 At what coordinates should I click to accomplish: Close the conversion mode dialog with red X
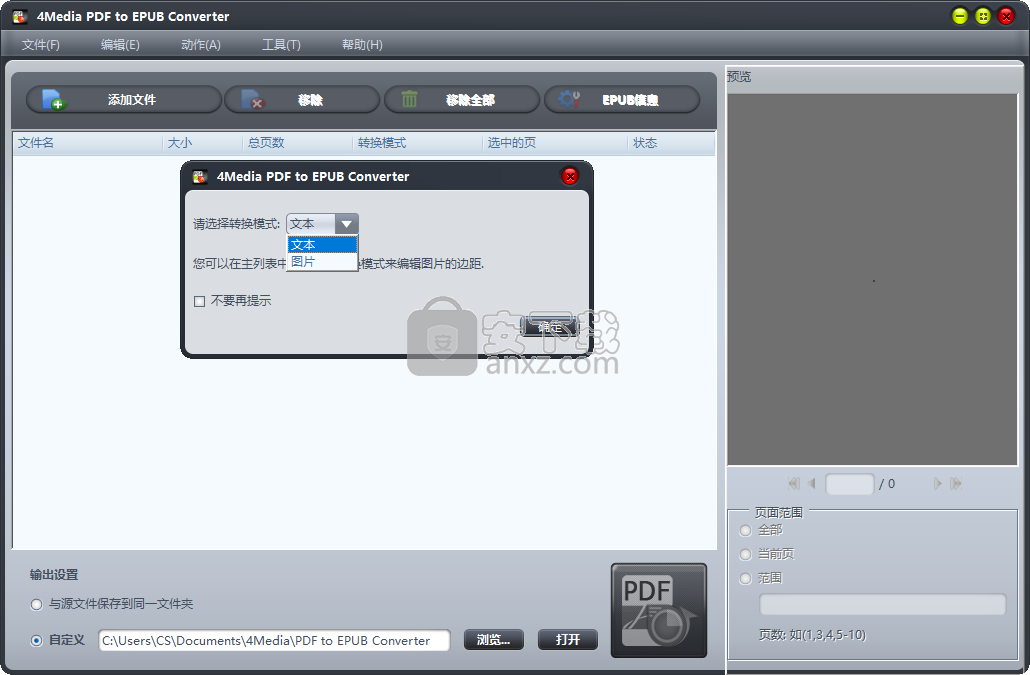[x=570, y=176]
